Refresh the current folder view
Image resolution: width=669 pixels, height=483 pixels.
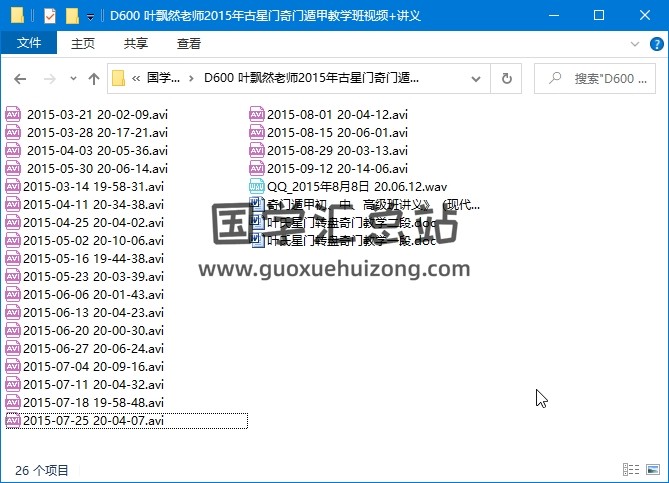(506, 79)
